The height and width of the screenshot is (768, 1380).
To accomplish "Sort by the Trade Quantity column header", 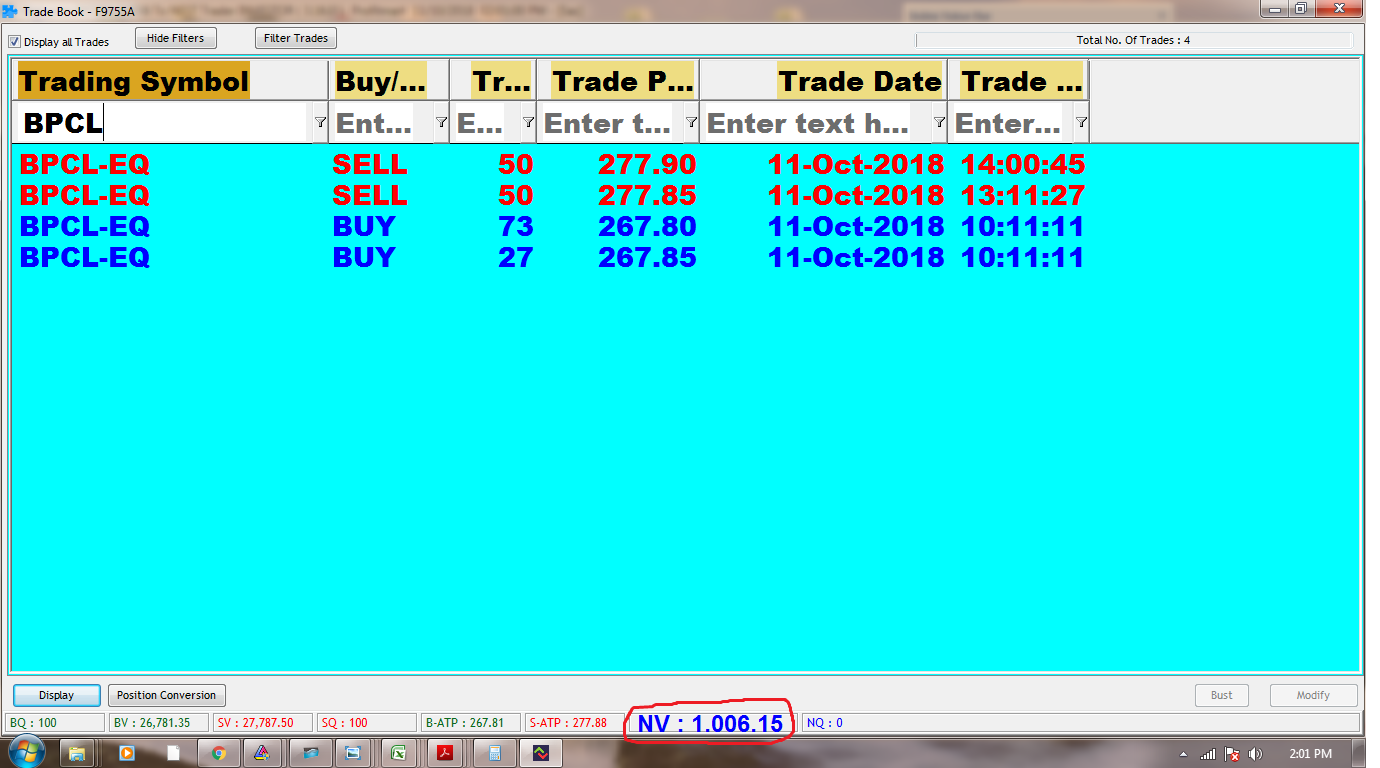I will pos(492,81).
